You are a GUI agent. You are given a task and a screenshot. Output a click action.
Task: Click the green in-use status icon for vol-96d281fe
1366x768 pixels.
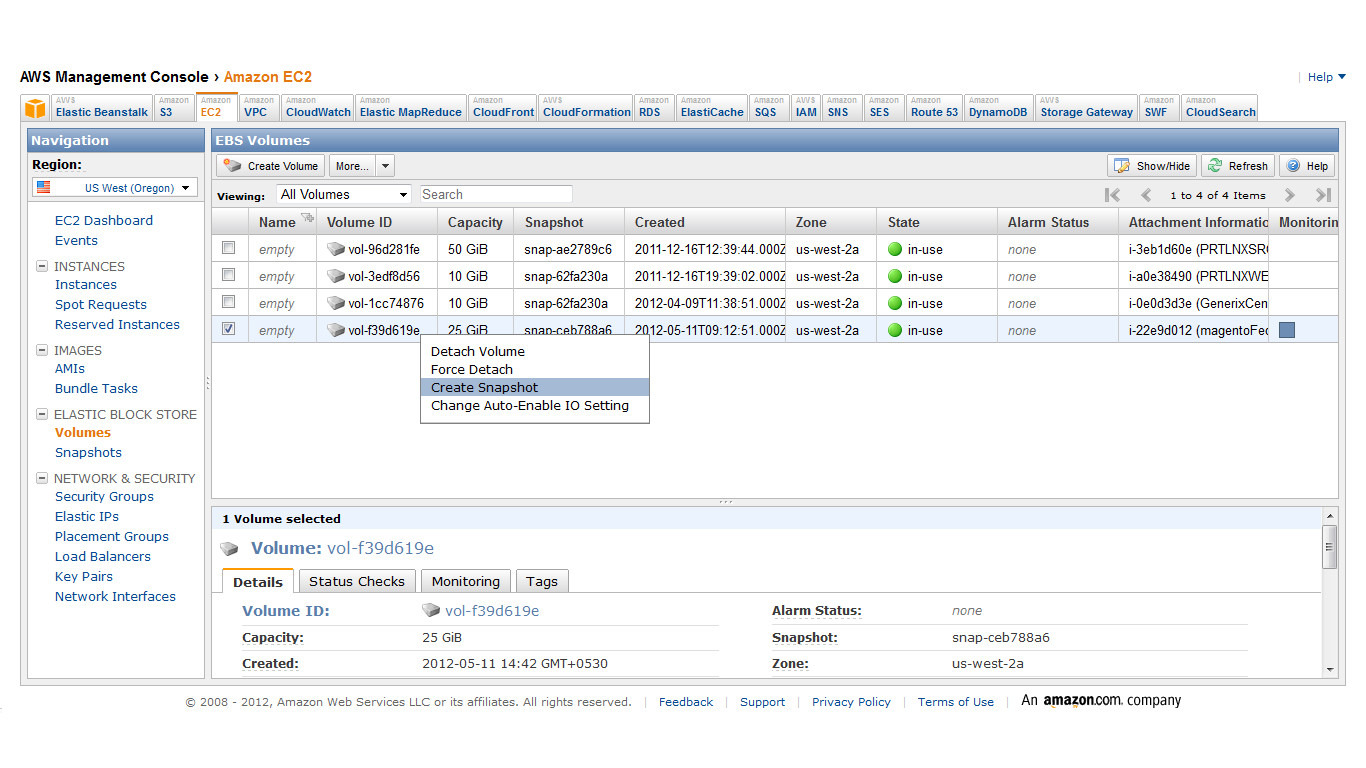(x=893, y=248)
